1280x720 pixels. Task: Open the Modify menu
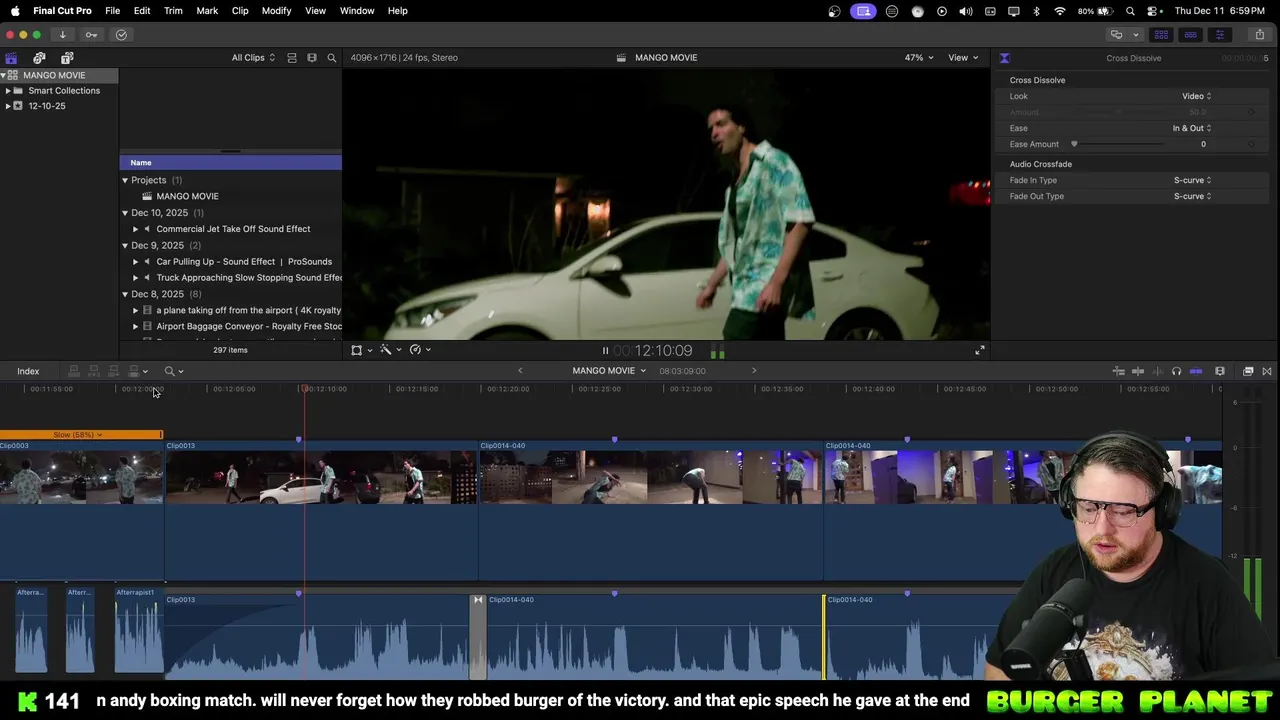click(x=276, y=11)
